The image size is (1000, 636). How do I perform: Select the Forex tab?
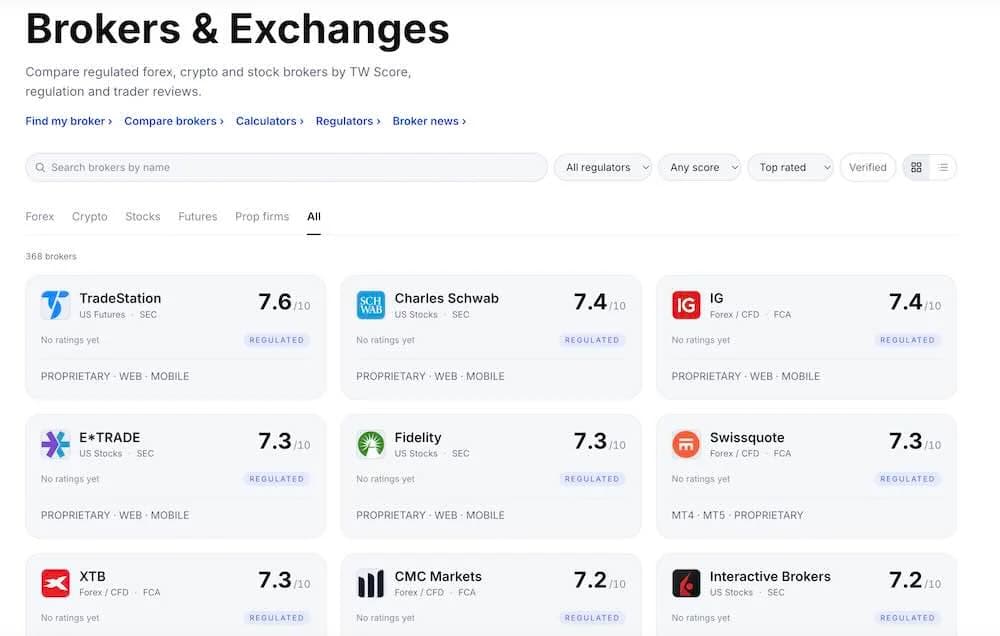[40, 216]
